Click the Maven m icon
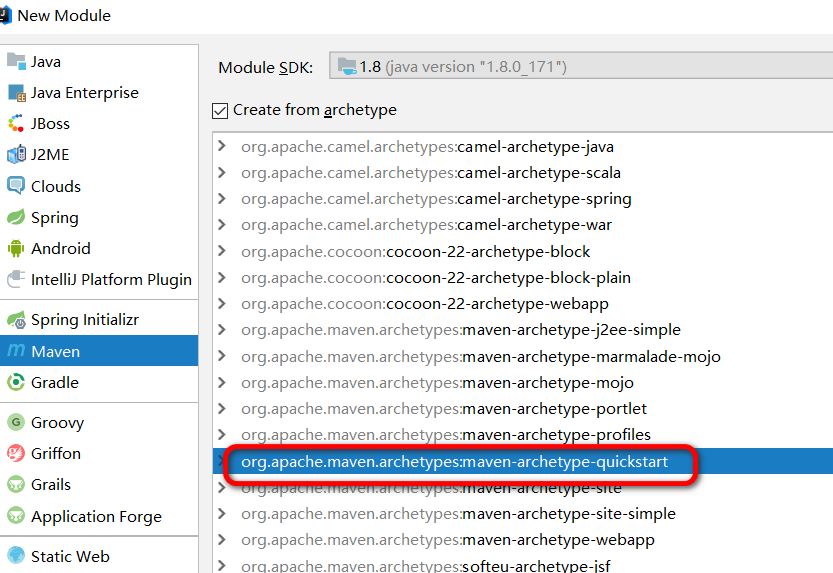Viewport: 833px width, 573px height. [16, 350]
